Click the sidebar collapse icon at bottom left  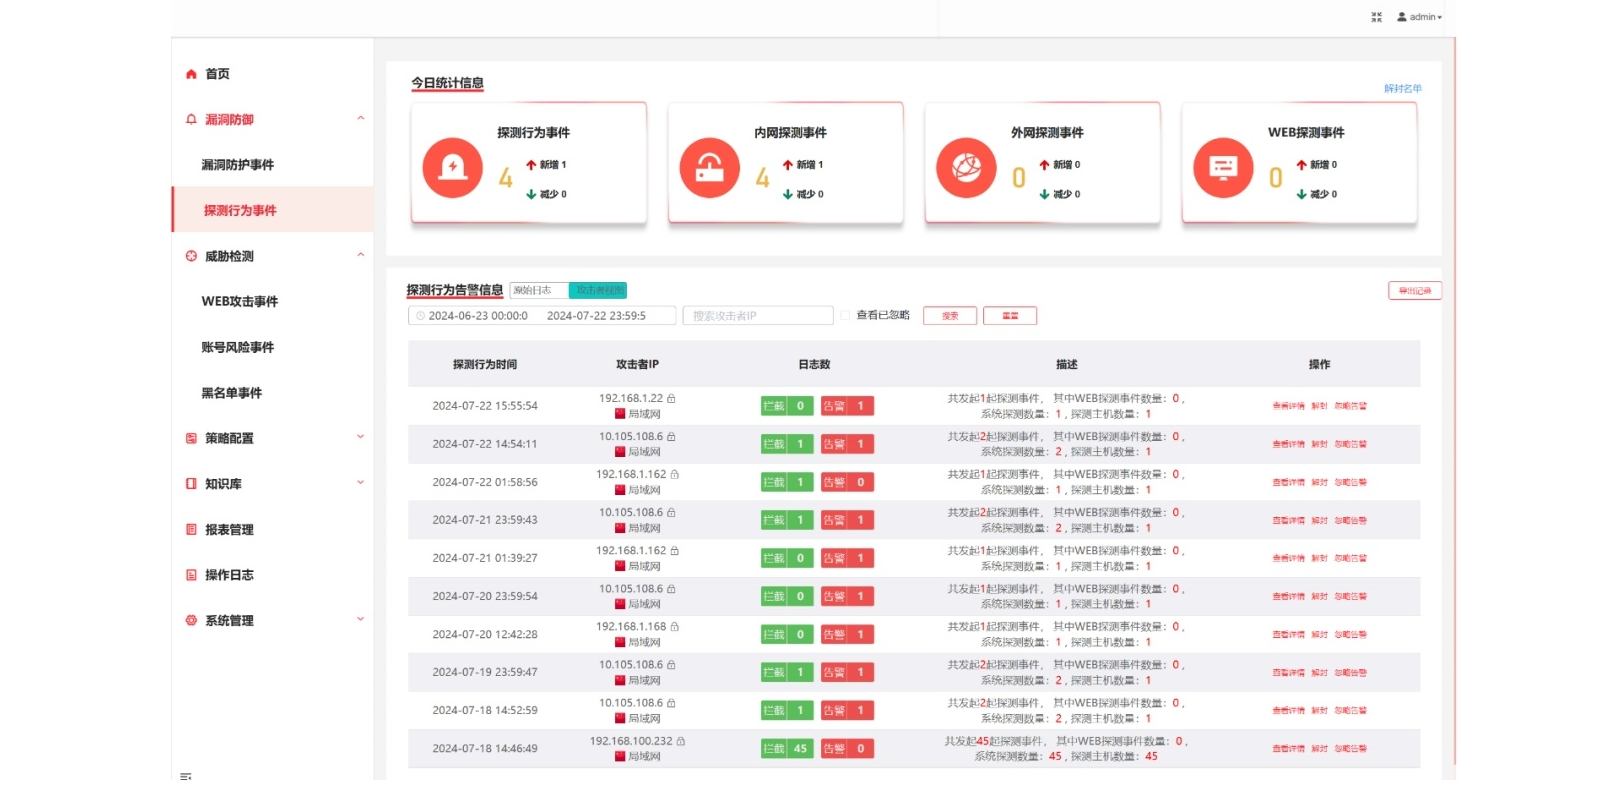tap(185, 776)
